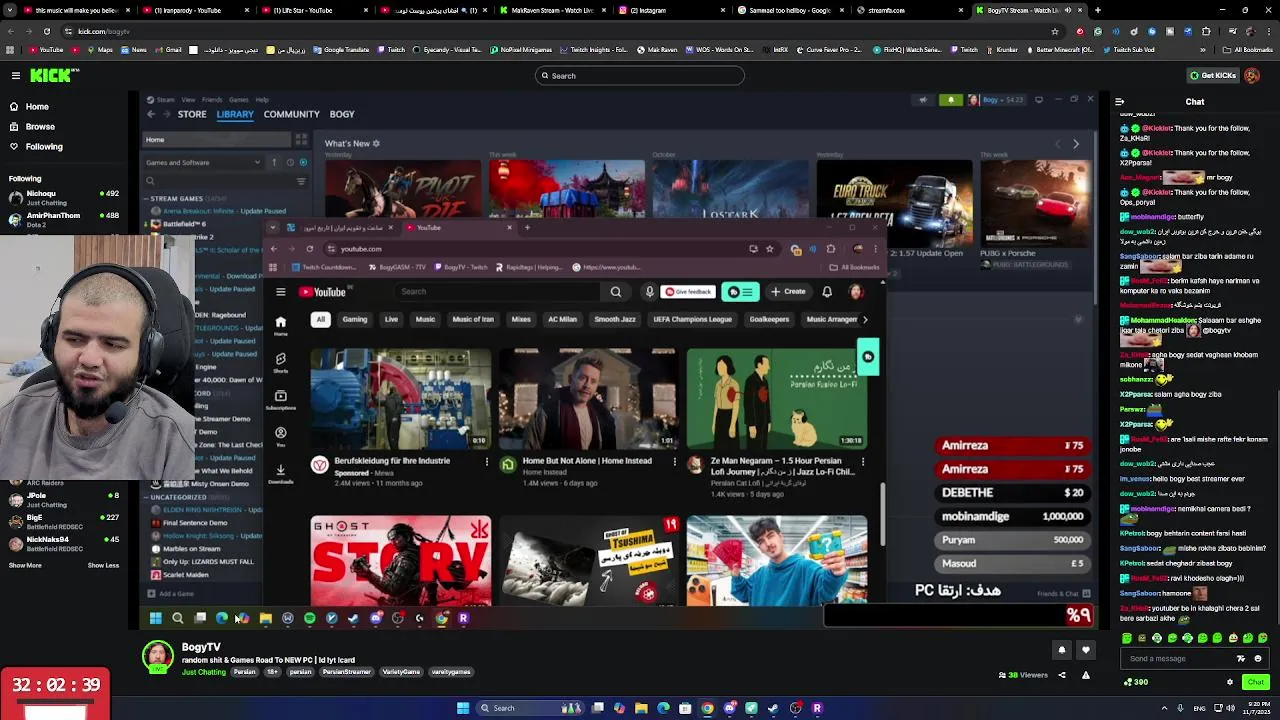This screenshot has width=1280, height=720.
Task: Open Home But Not Alone video thumbnail
Action: (588, 398)
